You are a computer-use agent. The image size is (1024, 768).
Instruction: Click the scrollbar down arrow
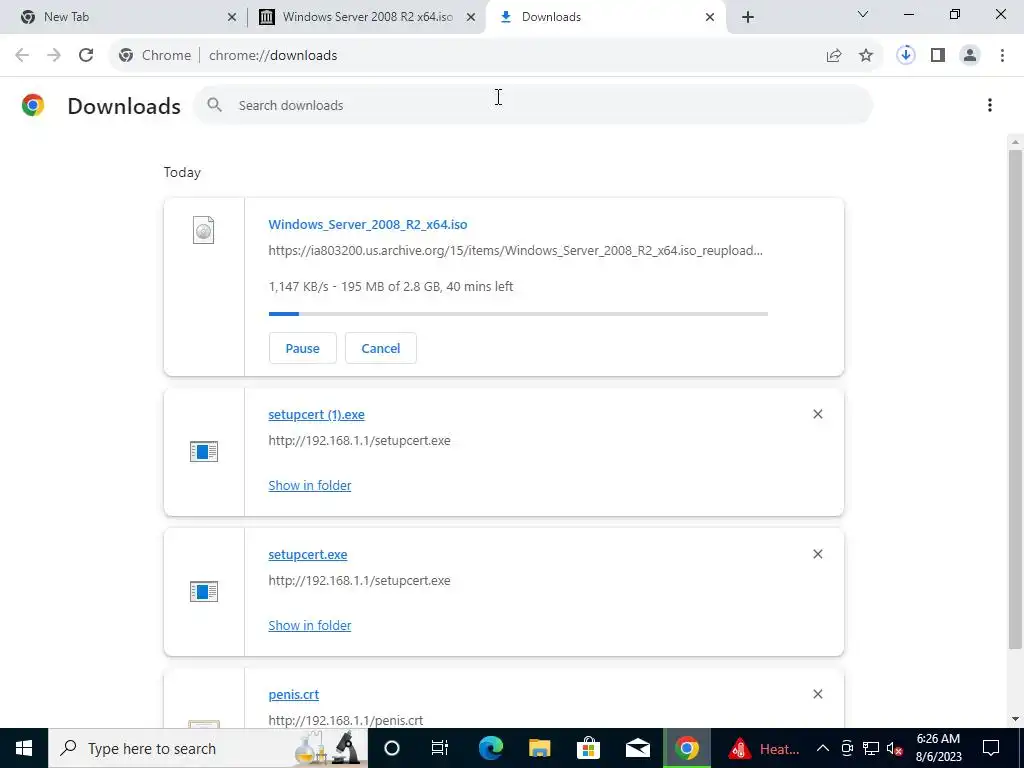1015,719
